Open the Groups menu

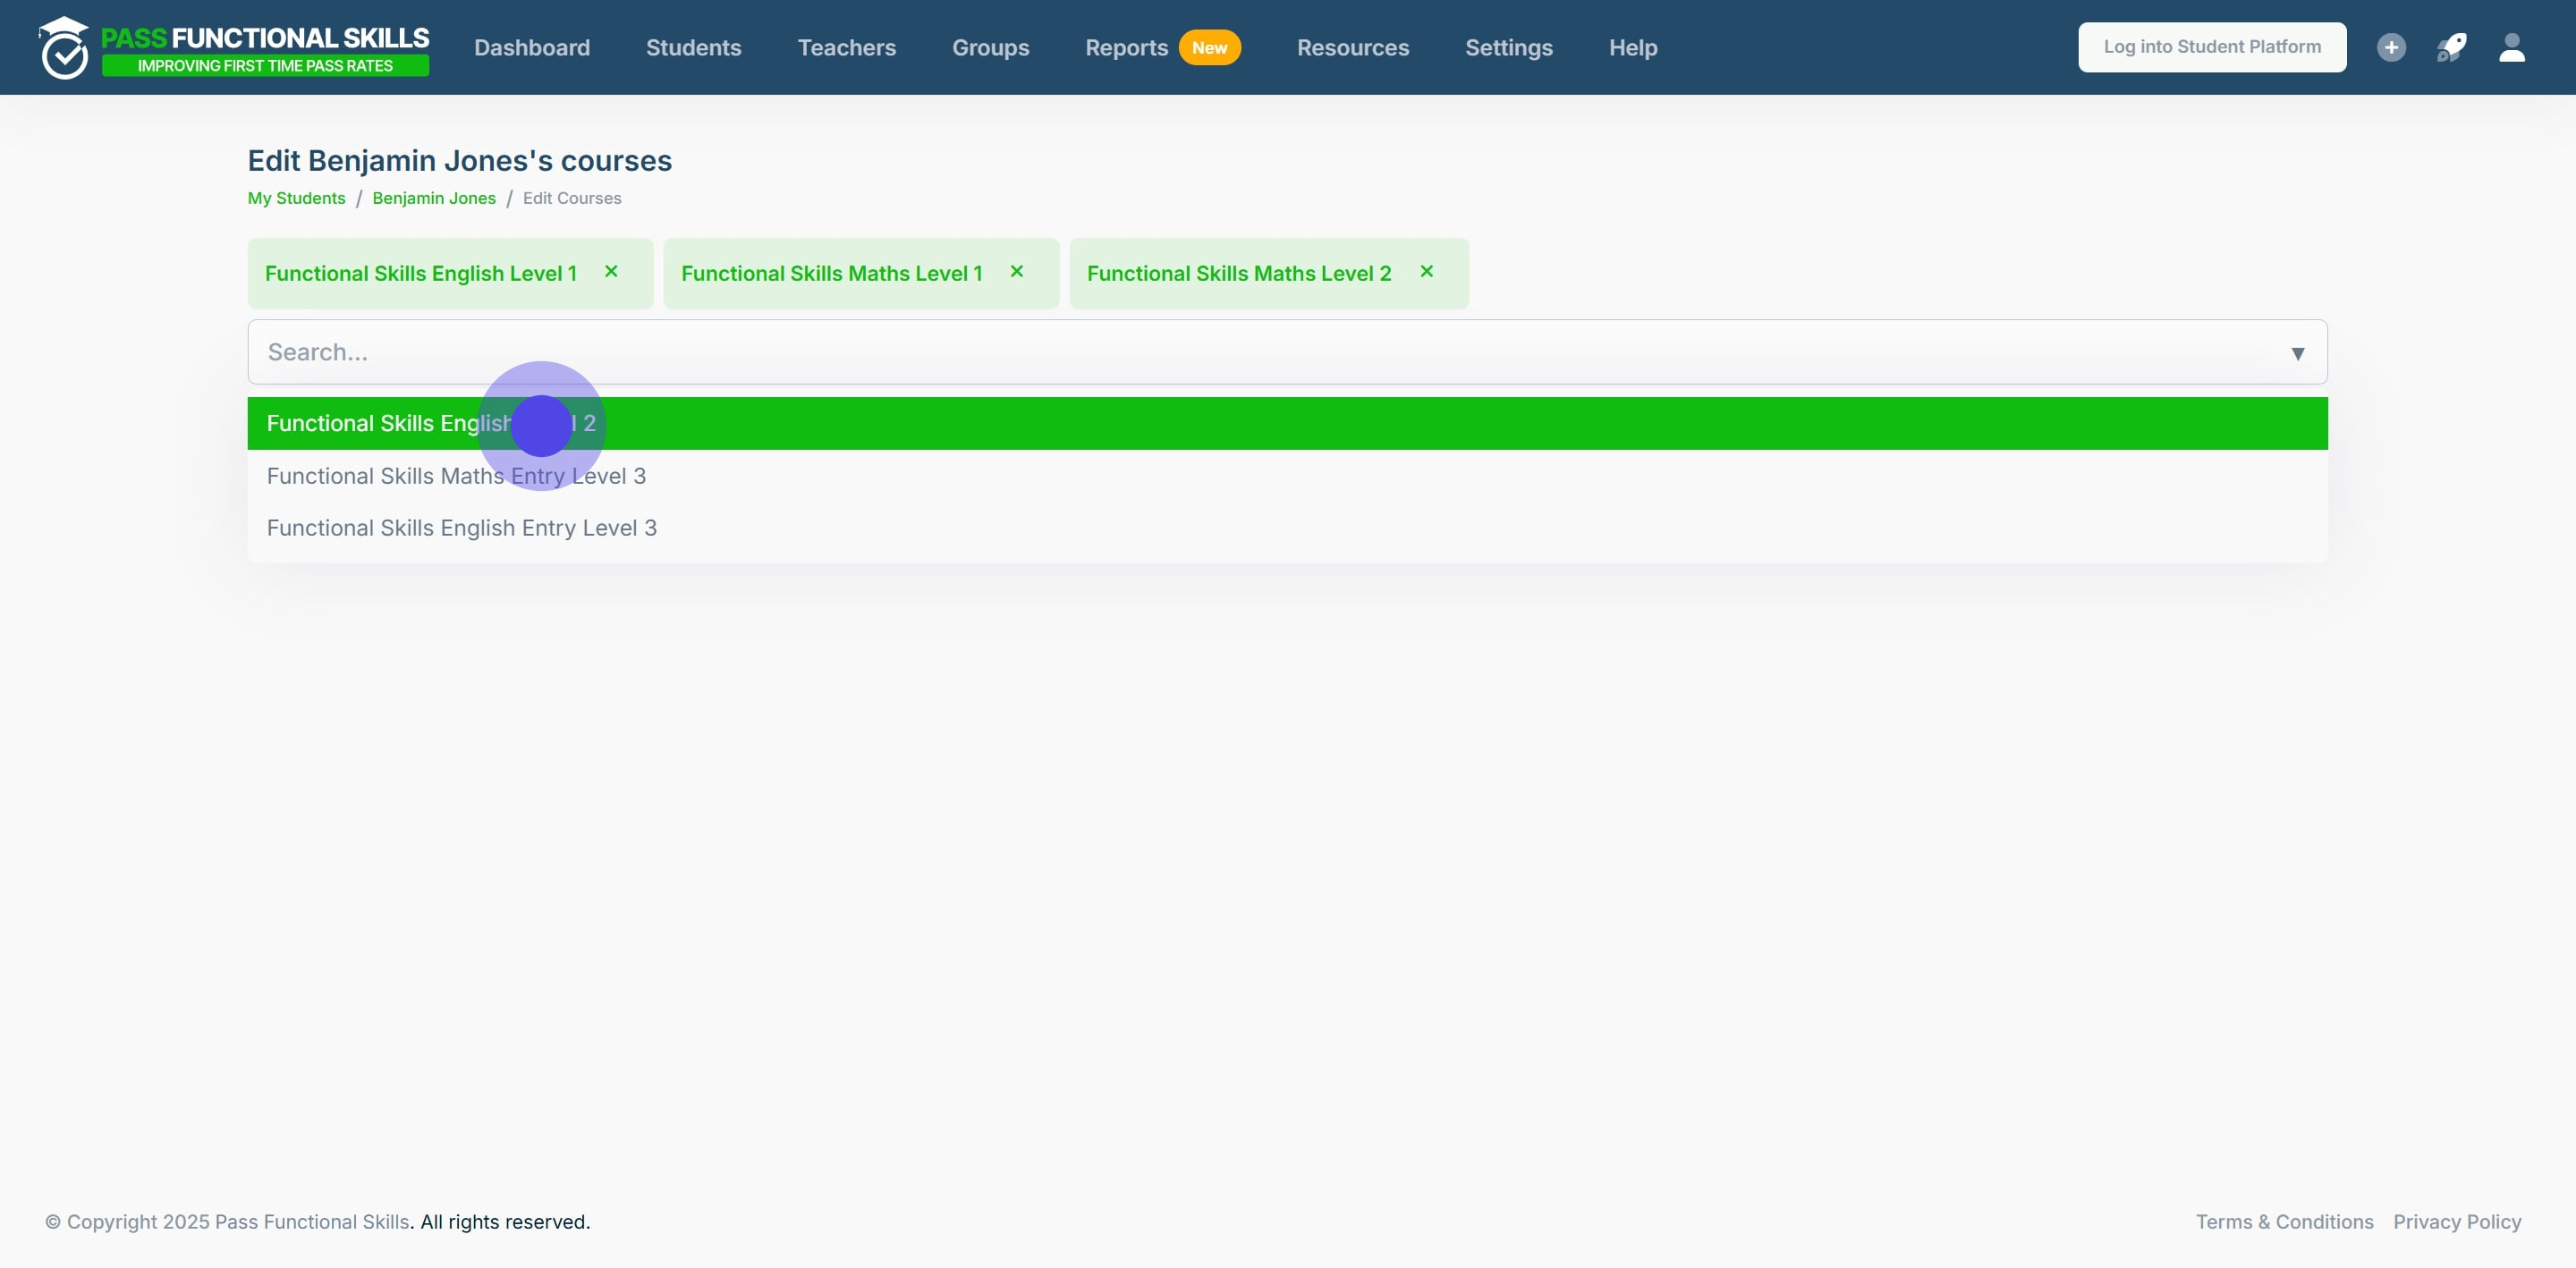990,47
